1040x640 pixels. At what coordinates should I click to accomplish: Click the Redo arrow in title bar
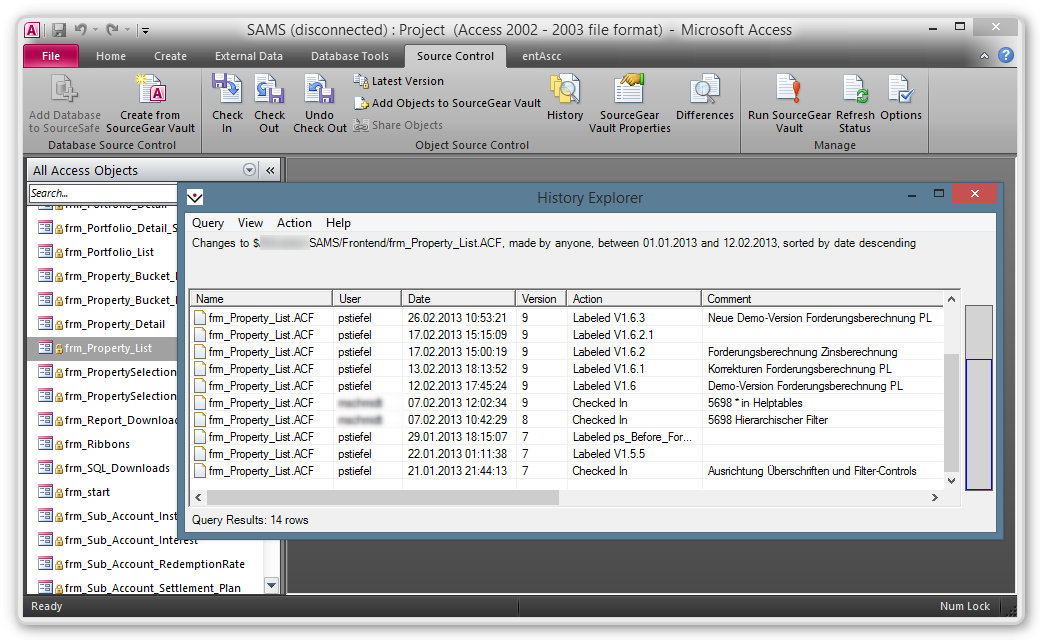click(113, 29)
